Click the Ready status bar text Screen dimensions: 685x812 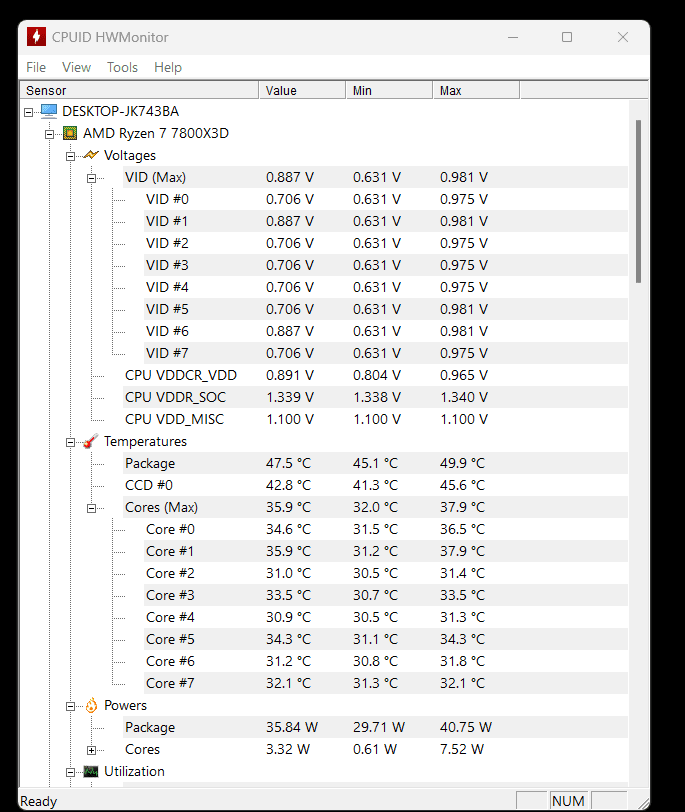[38, 802]
